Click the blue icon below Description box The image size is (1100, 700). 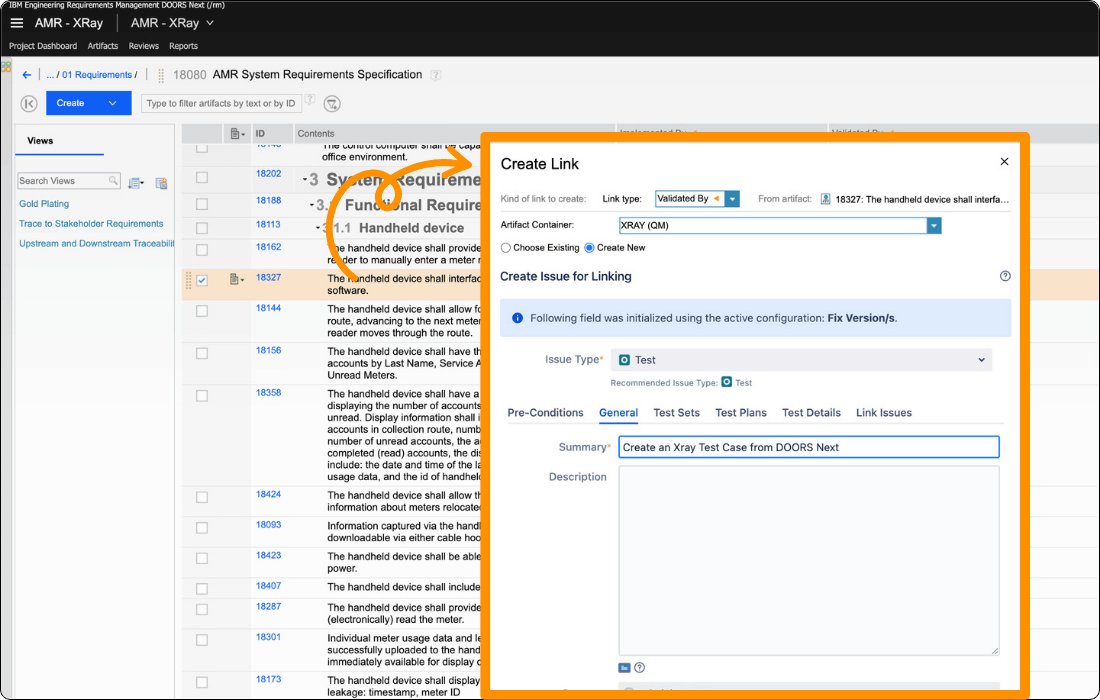point(624,668)
